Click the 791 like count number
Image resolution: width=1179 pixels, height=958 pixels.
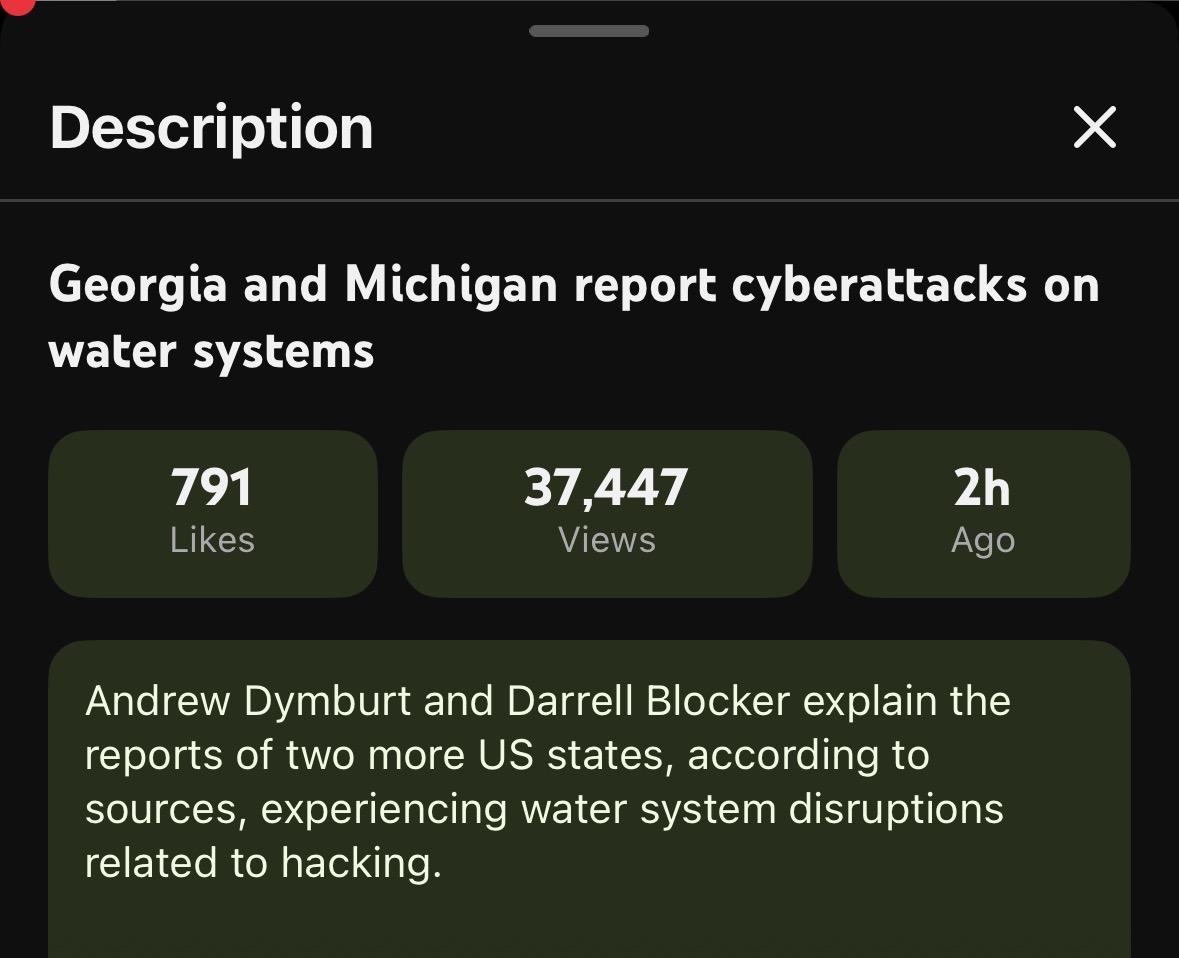pyautogui.click(x=211, y=487)
